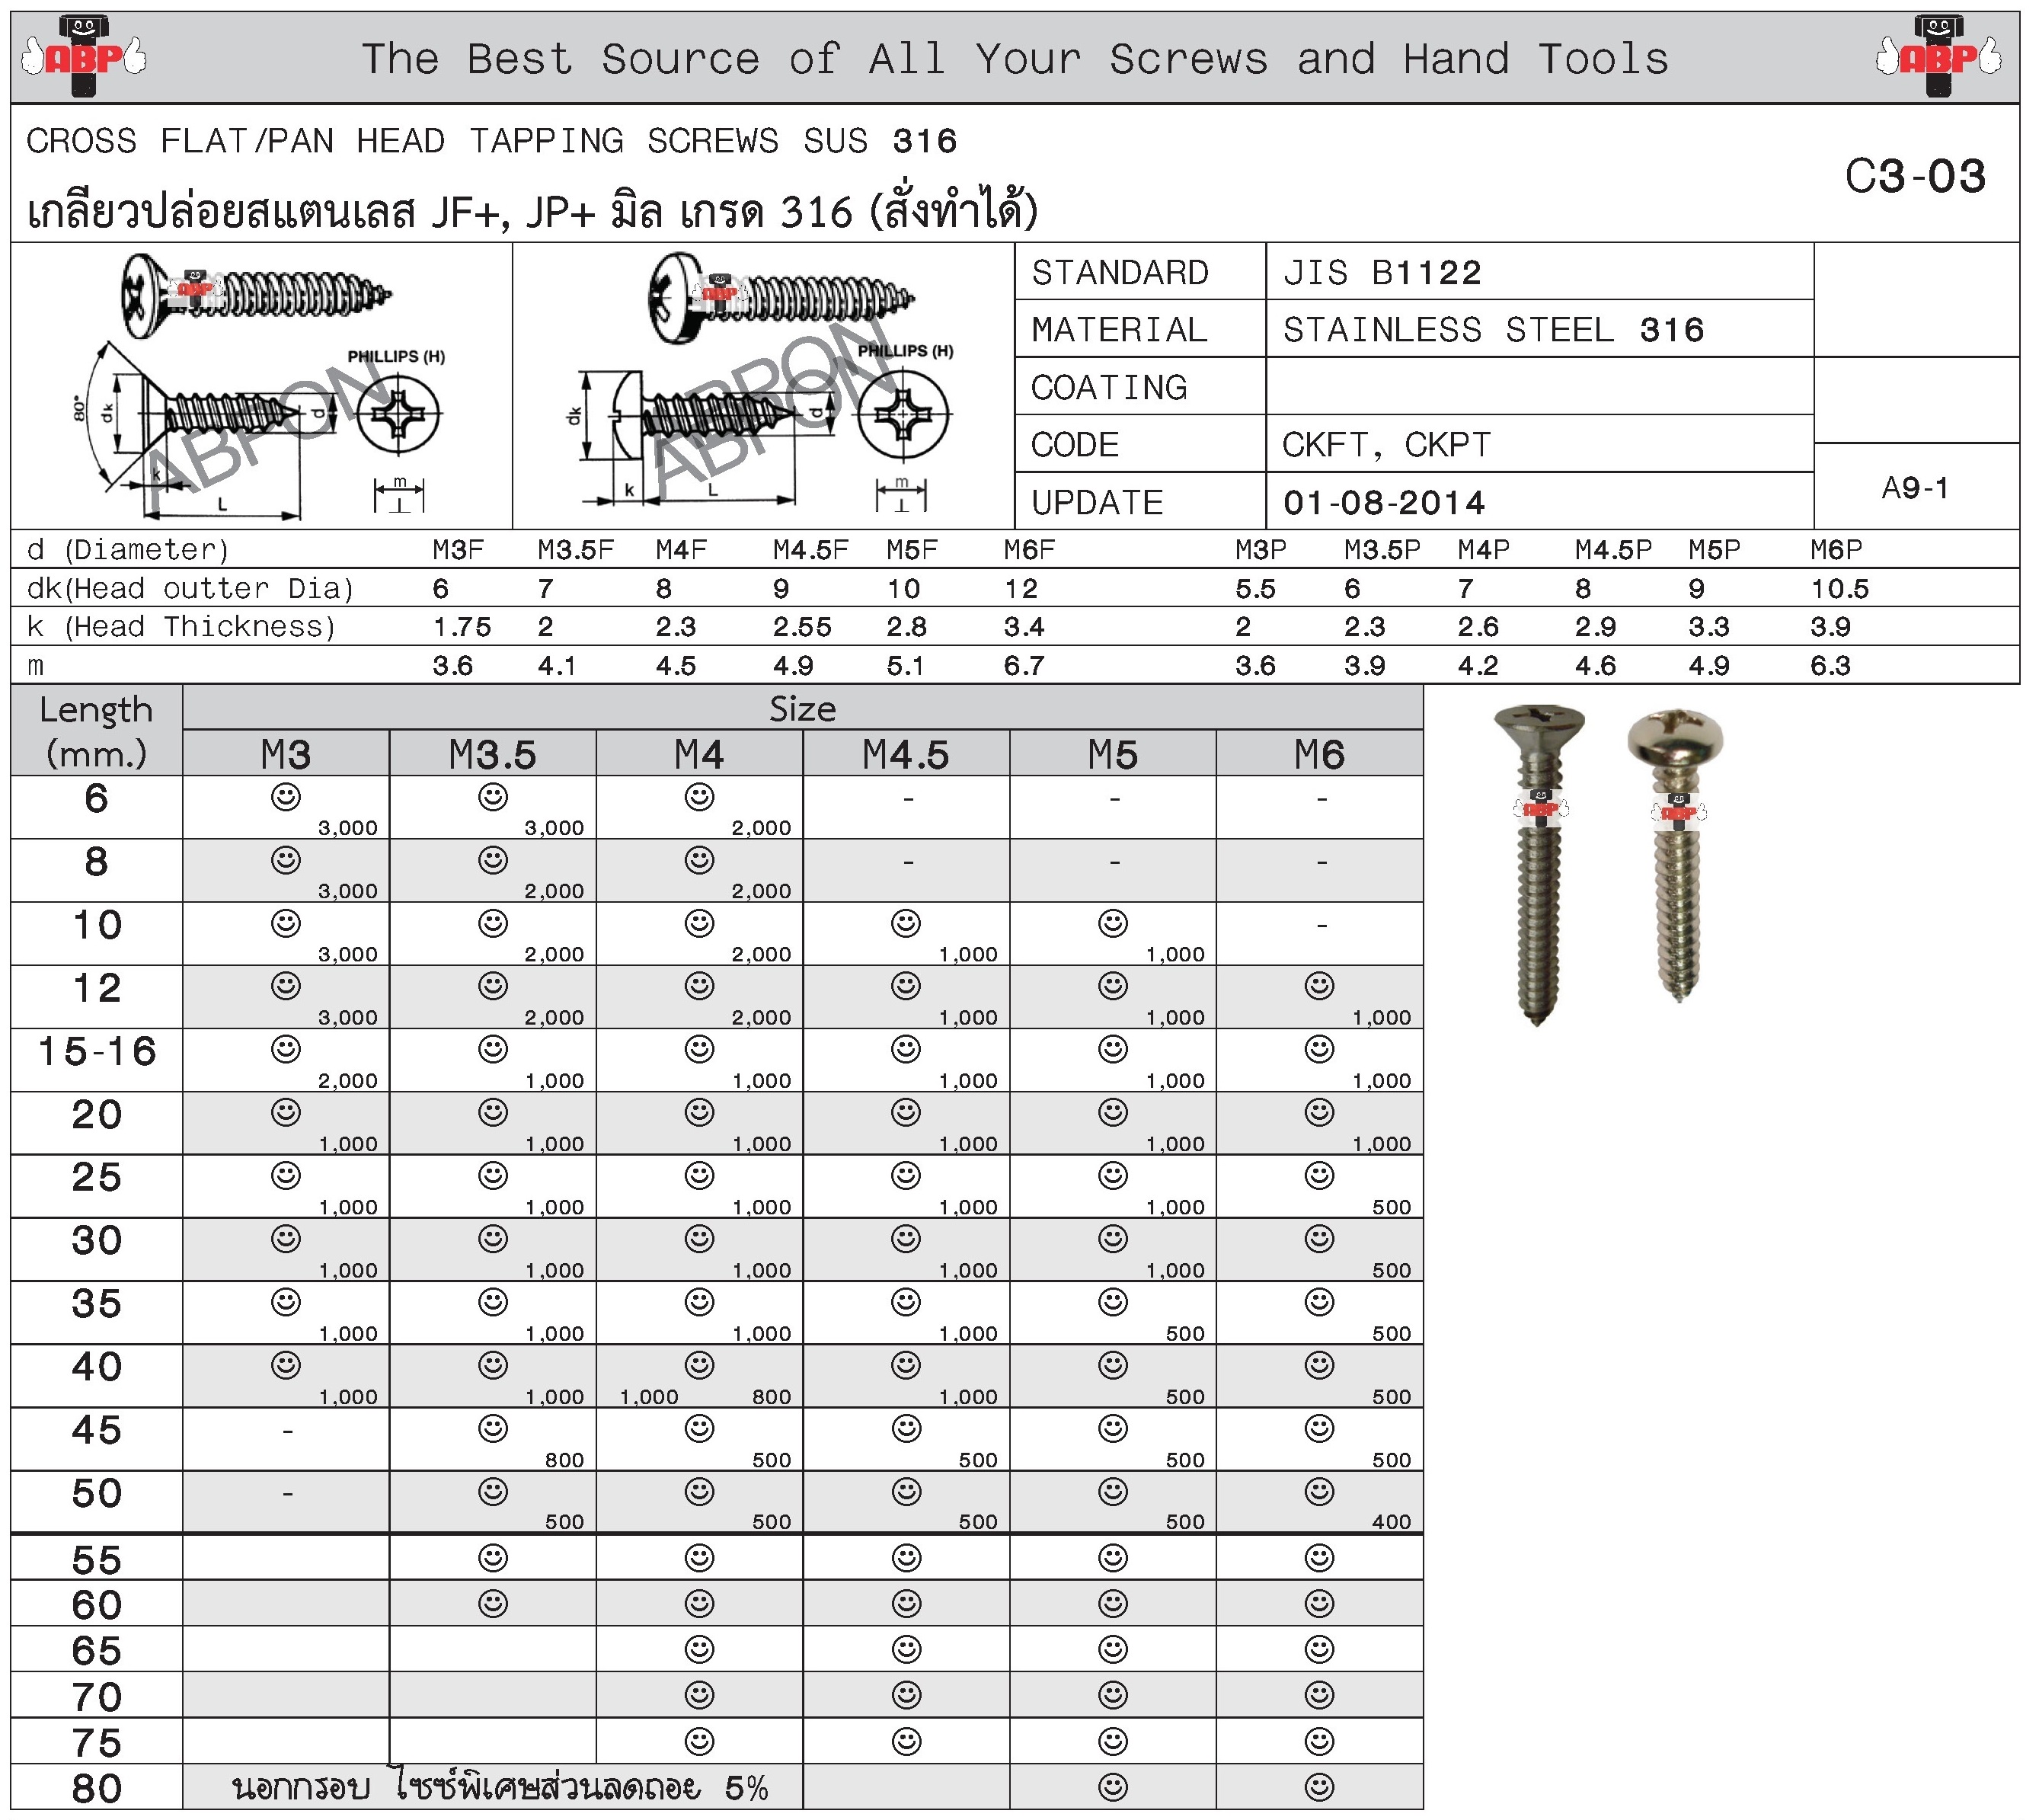
Task: Click the dash for M3 at length 45
Action: 287,1432
